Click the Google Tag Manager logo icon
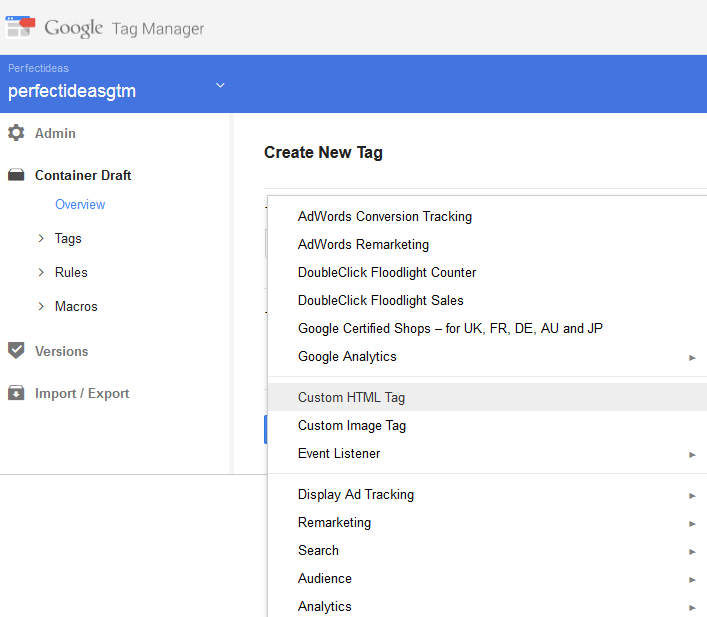This screenshot has height=617, width=707. pos(20,27)
